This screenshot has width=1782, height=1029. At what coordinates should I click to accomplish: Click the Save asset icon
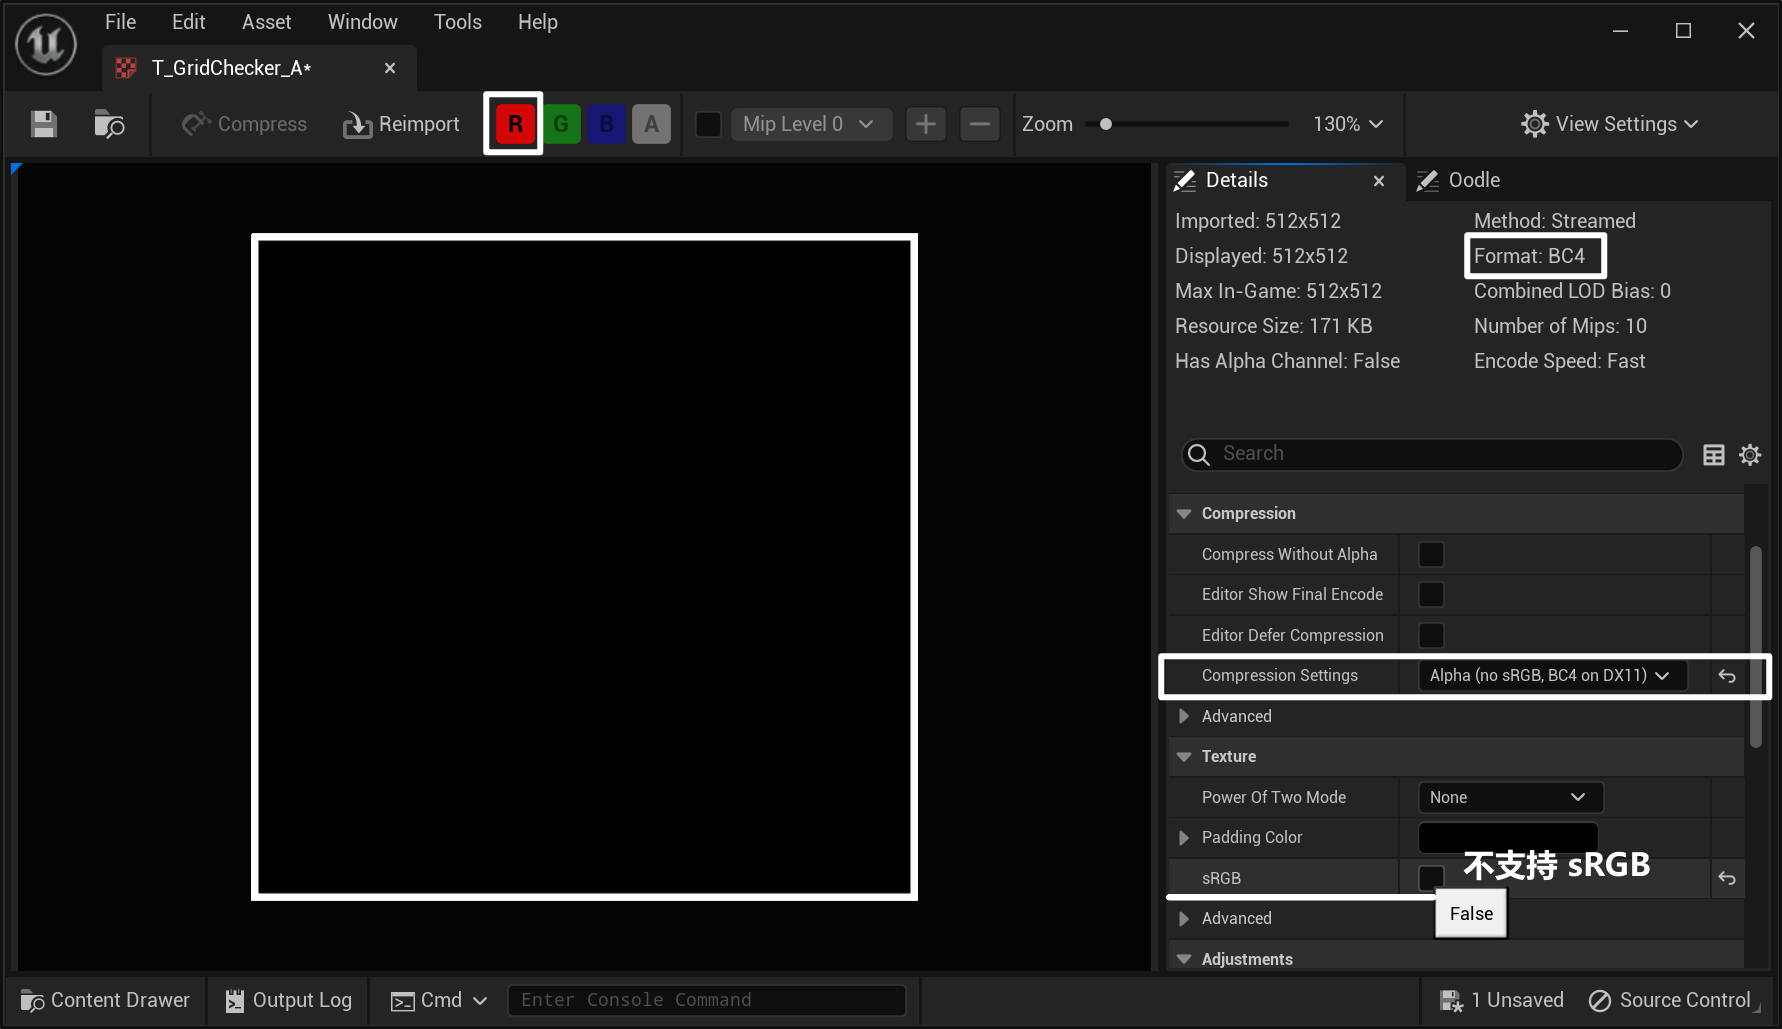(x=43, y=124)
